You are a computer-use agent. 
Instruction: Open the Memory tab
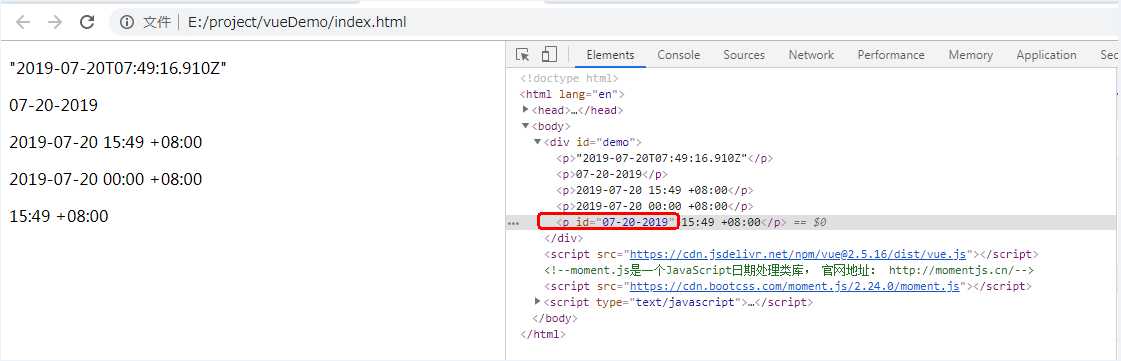click(x=970, y=55)
